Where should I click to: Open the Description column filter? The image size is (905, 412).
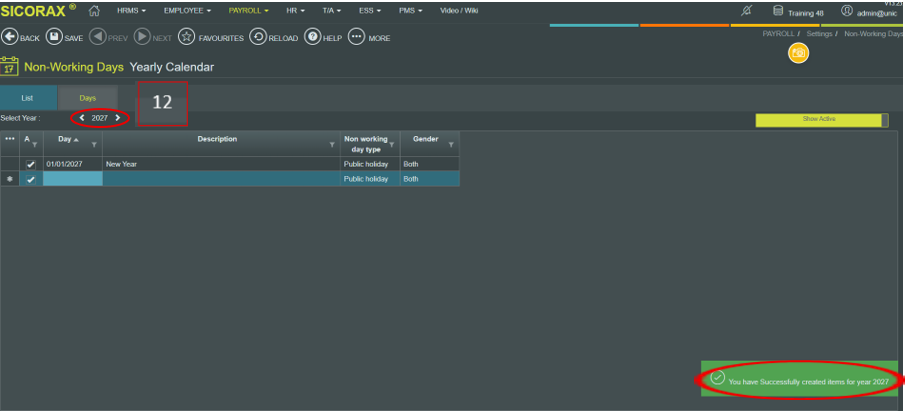tap(332, 145)
